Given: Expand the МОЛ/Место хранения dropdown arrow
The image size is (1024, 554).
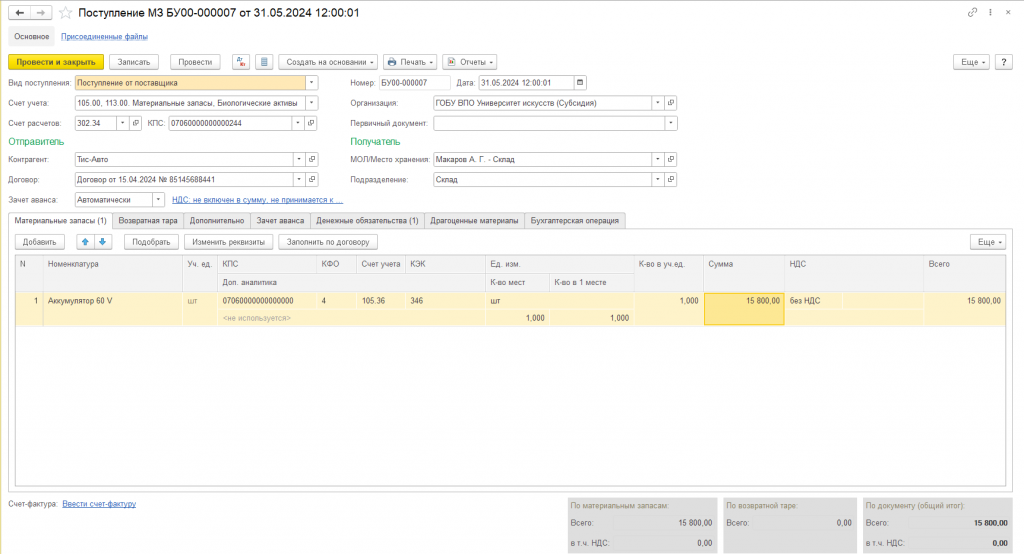Looking at the screenshot, I should point(658,159).
